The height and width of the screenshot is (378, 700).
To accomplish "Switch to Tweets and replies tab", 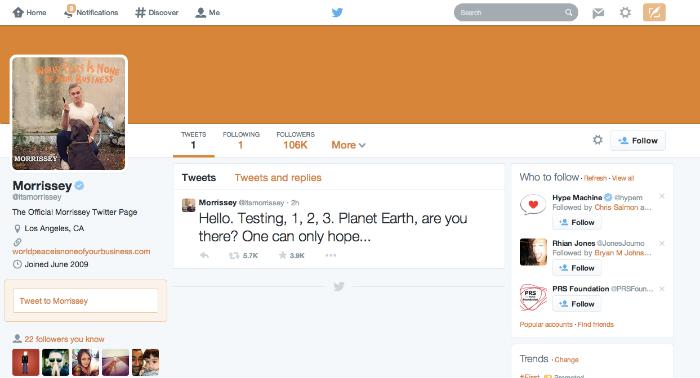I will coord(278,178).
